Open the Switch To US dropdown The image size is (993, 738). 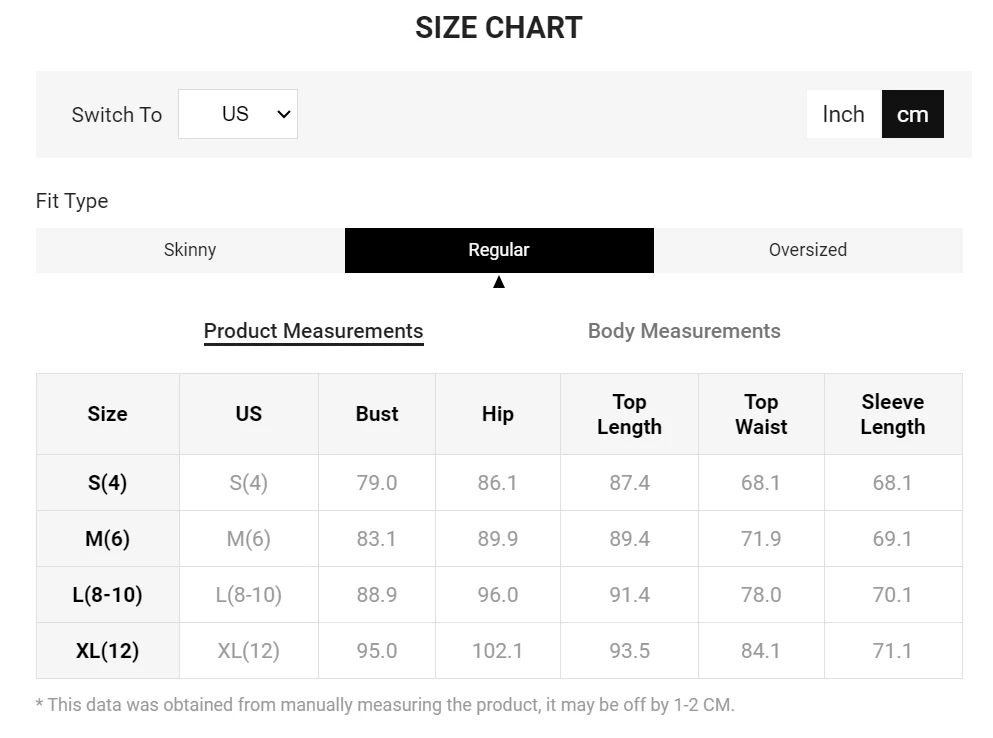pos(238,114)
